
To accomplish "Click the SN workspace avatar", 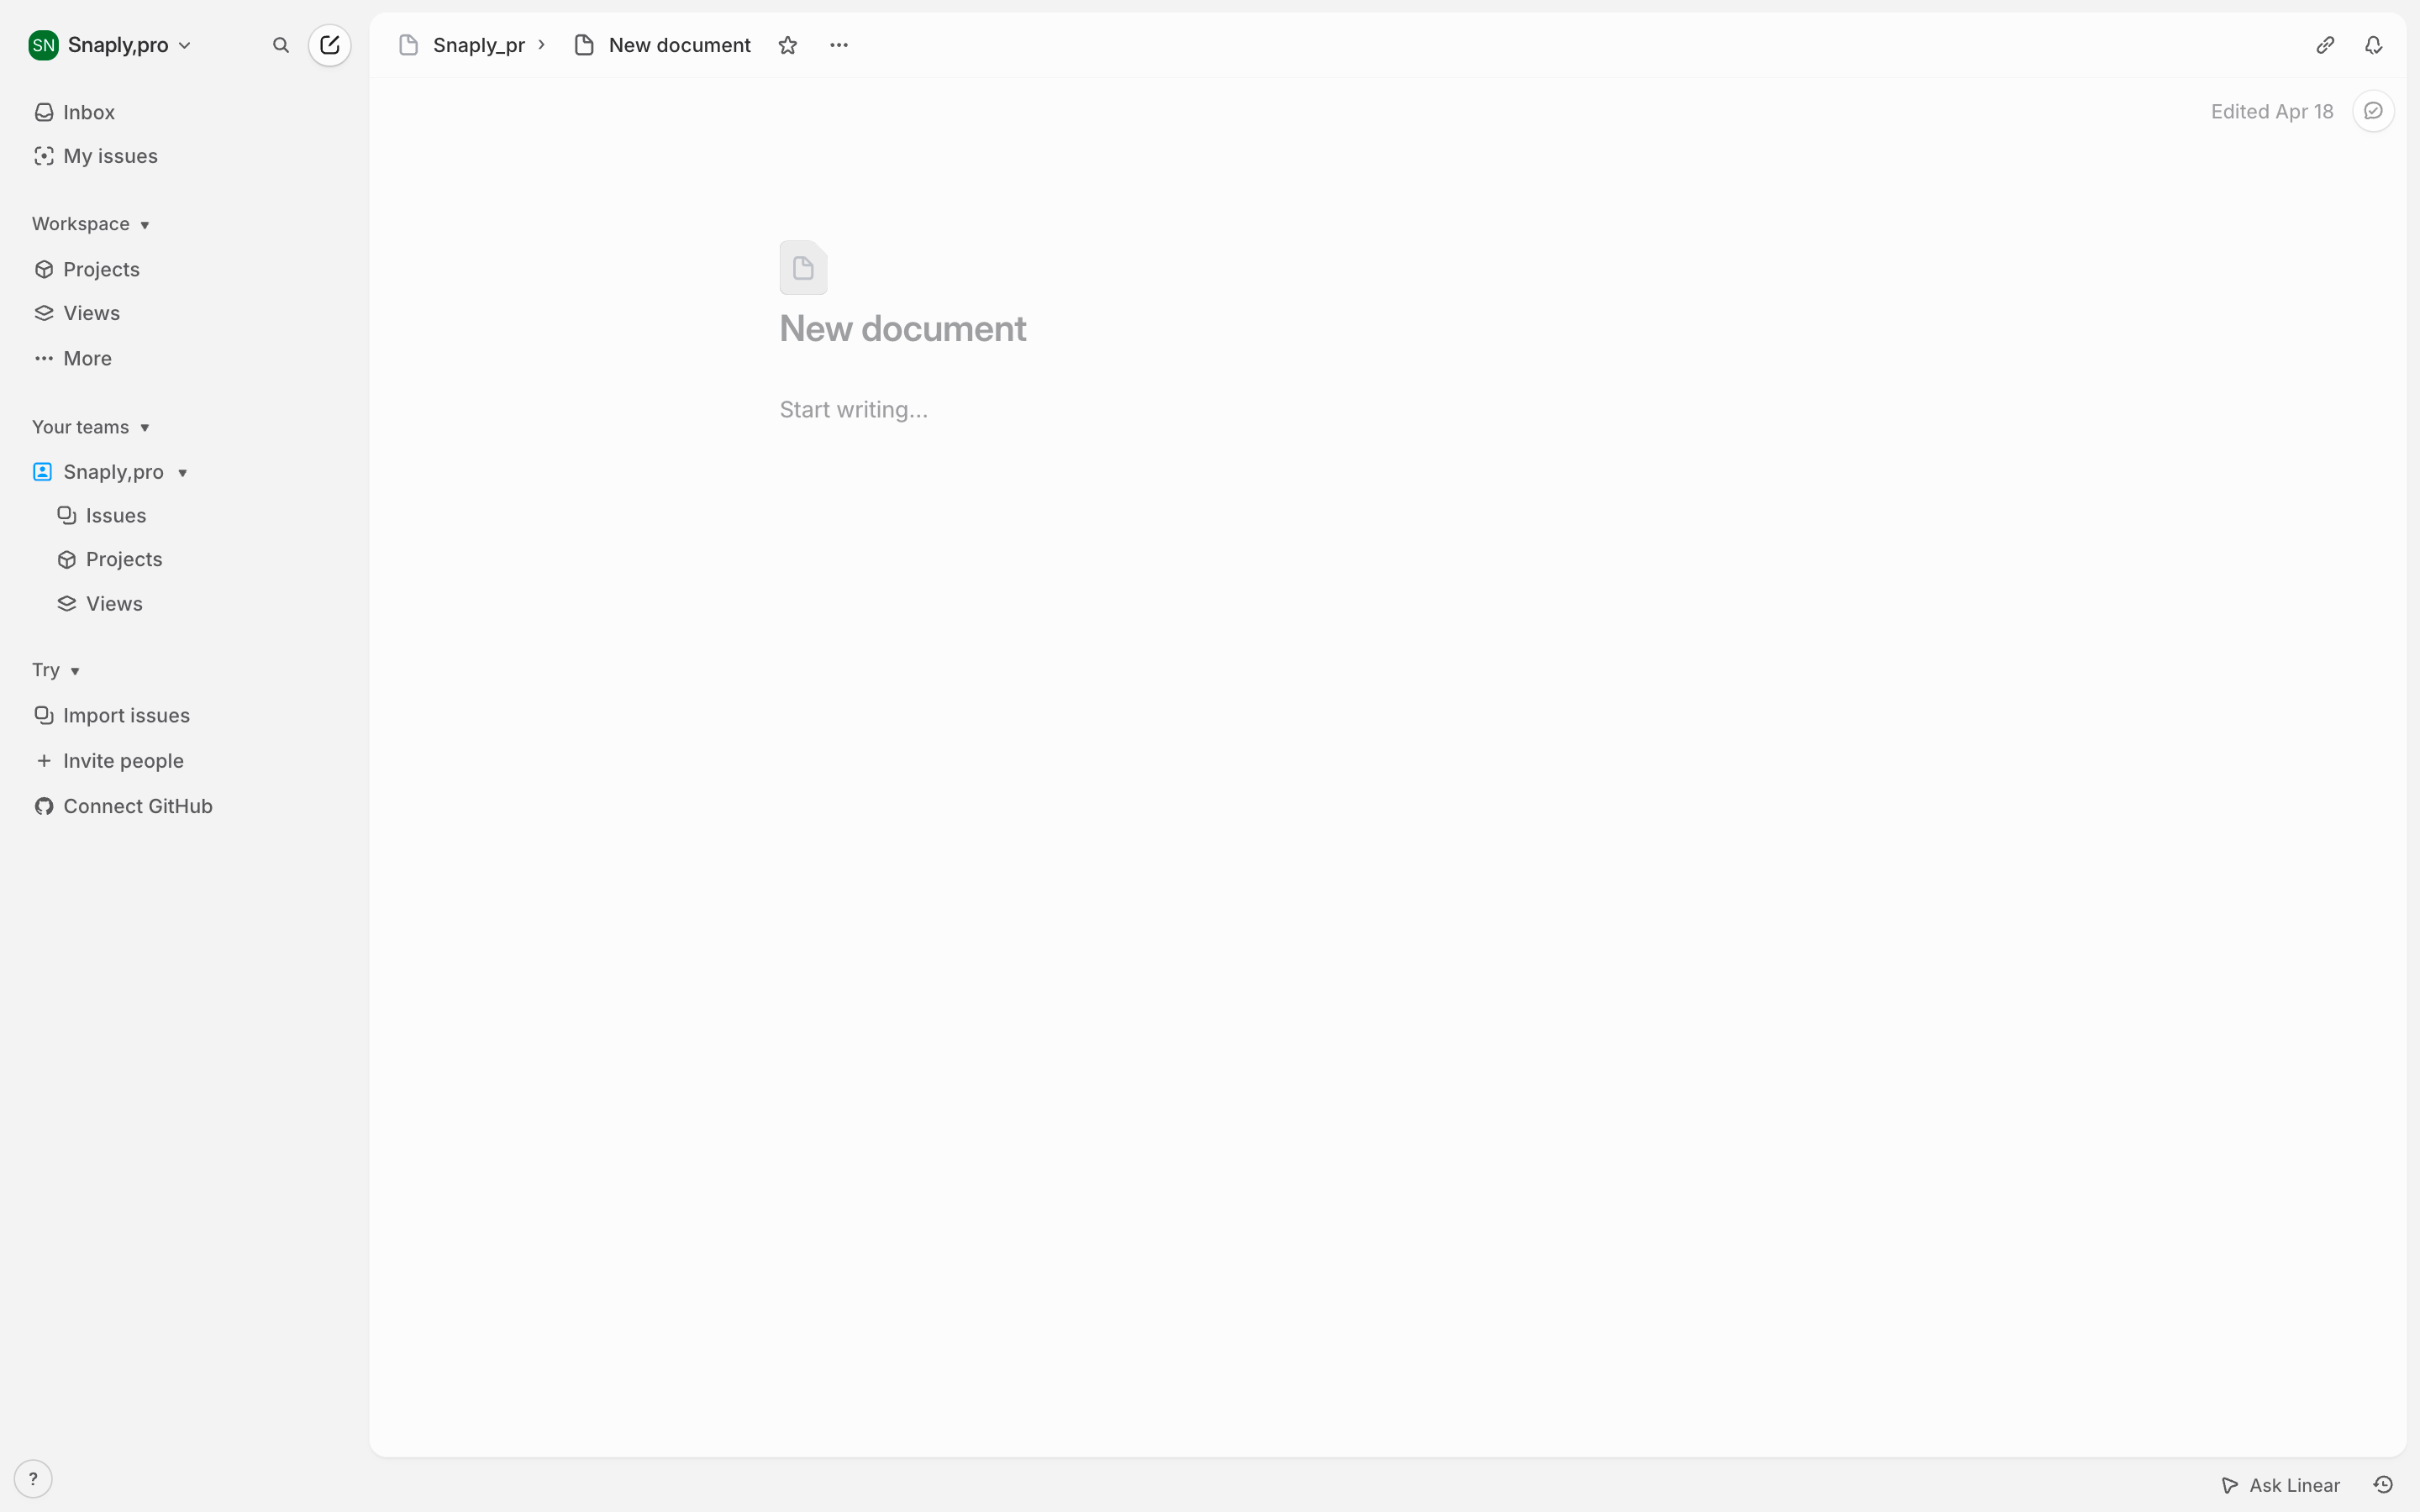I will (x=43, y=45).
